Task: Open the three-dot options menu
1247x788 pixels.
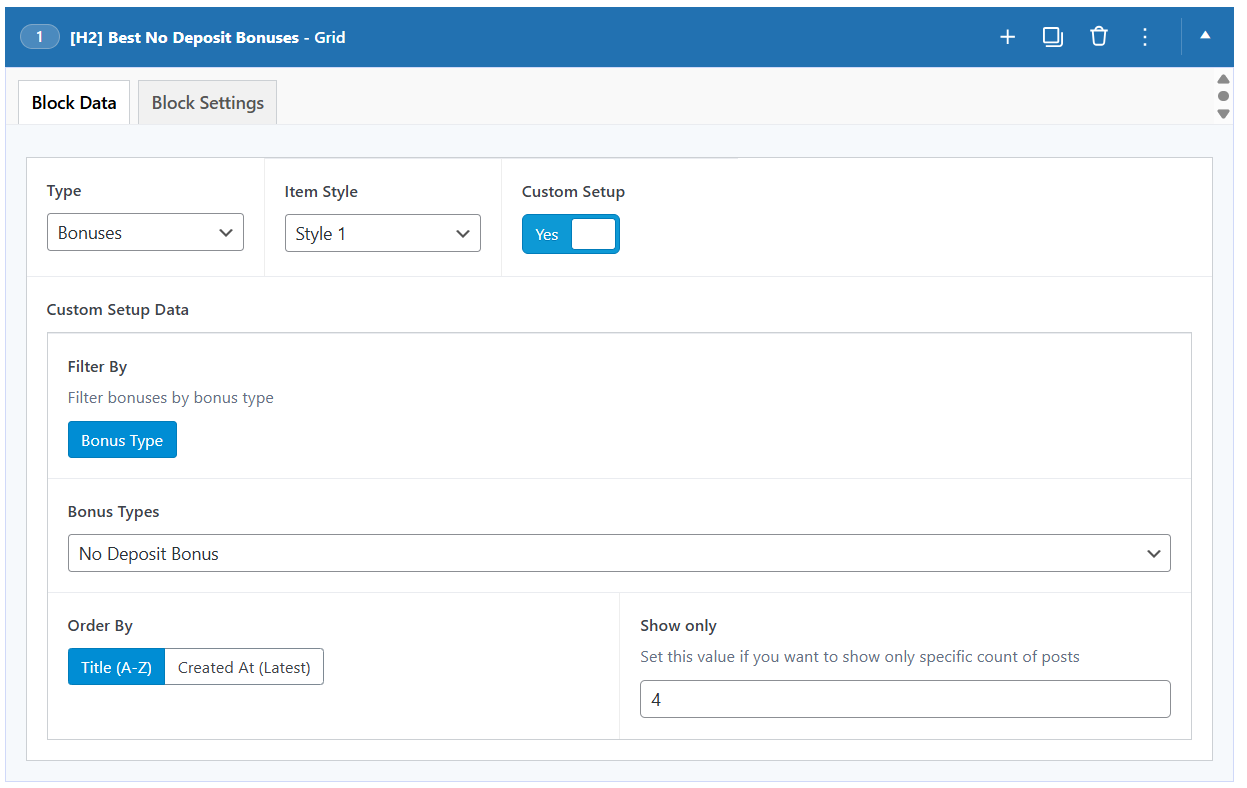Action: (1145, 36)
